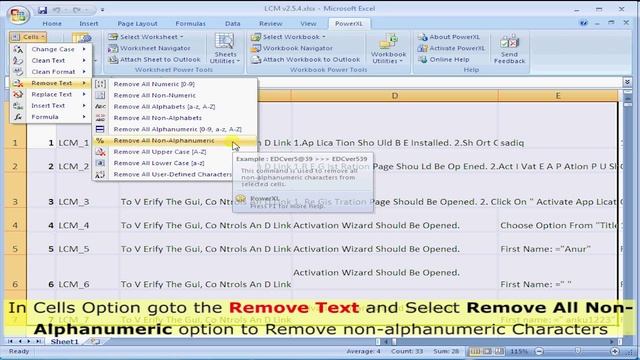
Task: Expand the Quick Access Toolbar customize arrow
Action: pyautogui.click(x=102, y=10)
